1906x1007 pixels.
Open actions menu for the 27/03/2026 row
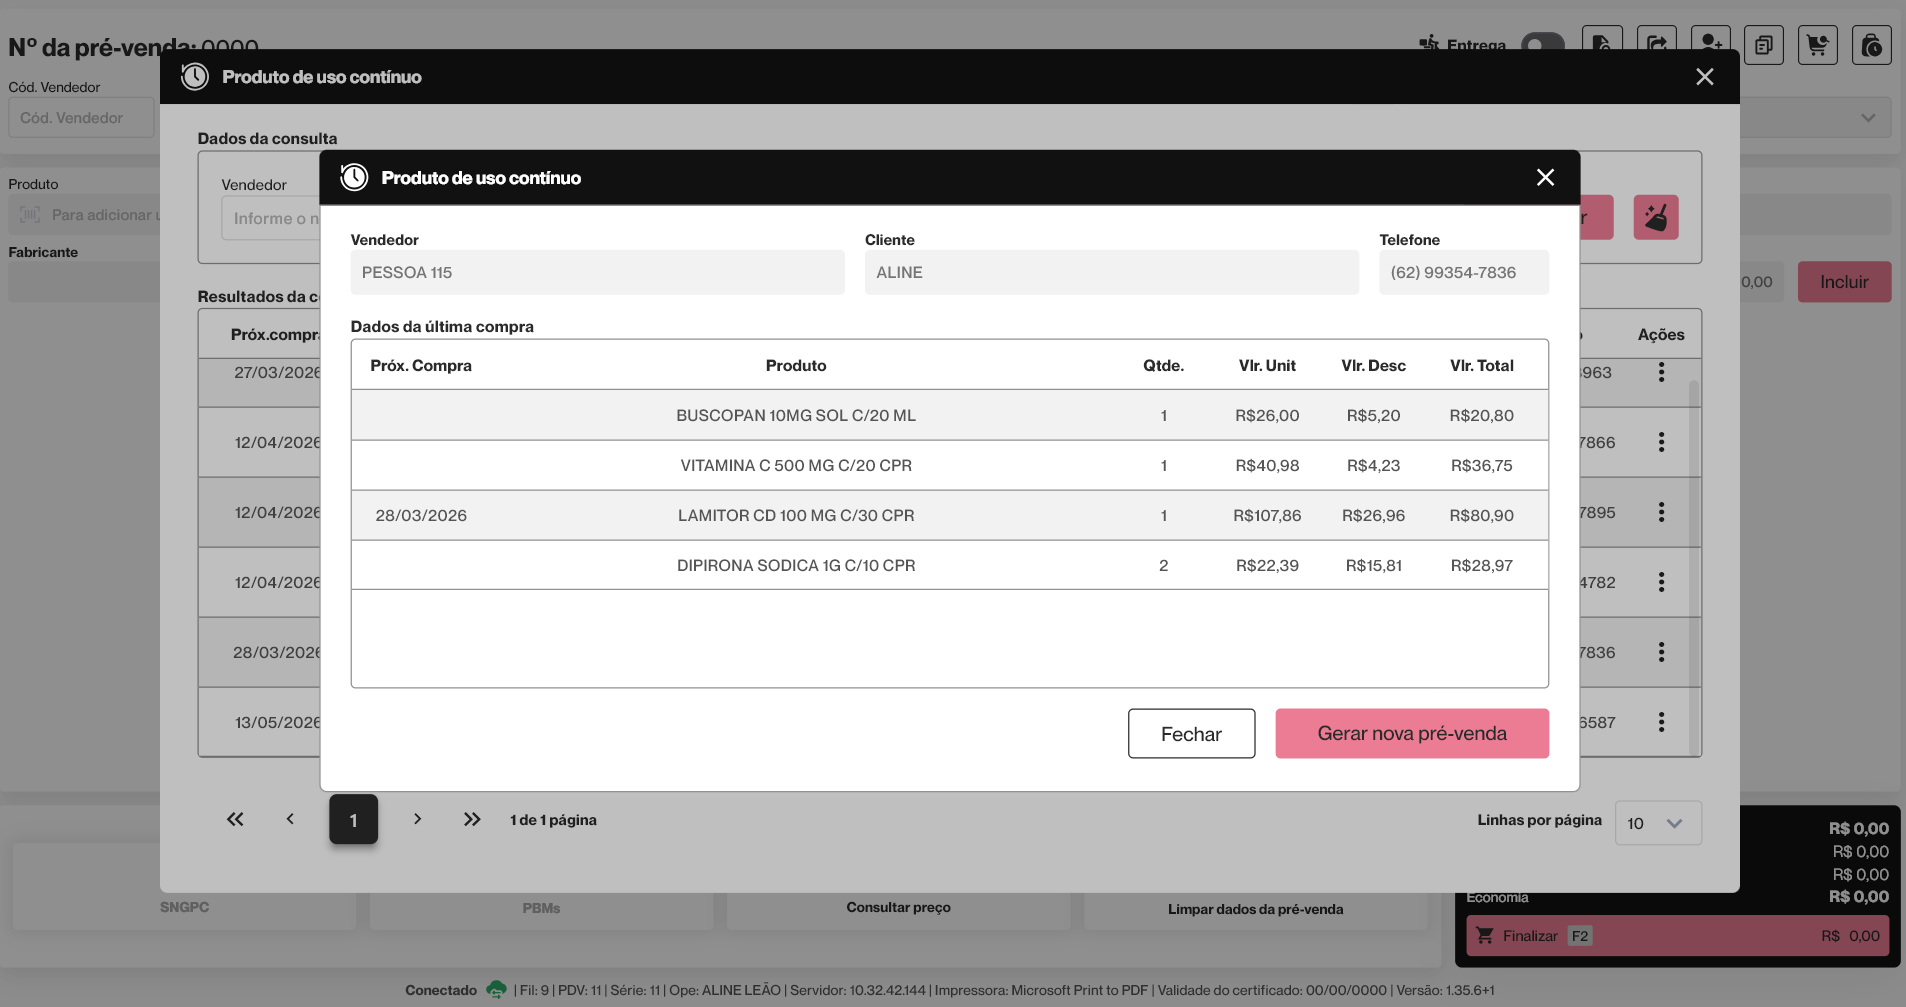(x=1661, y=372)
